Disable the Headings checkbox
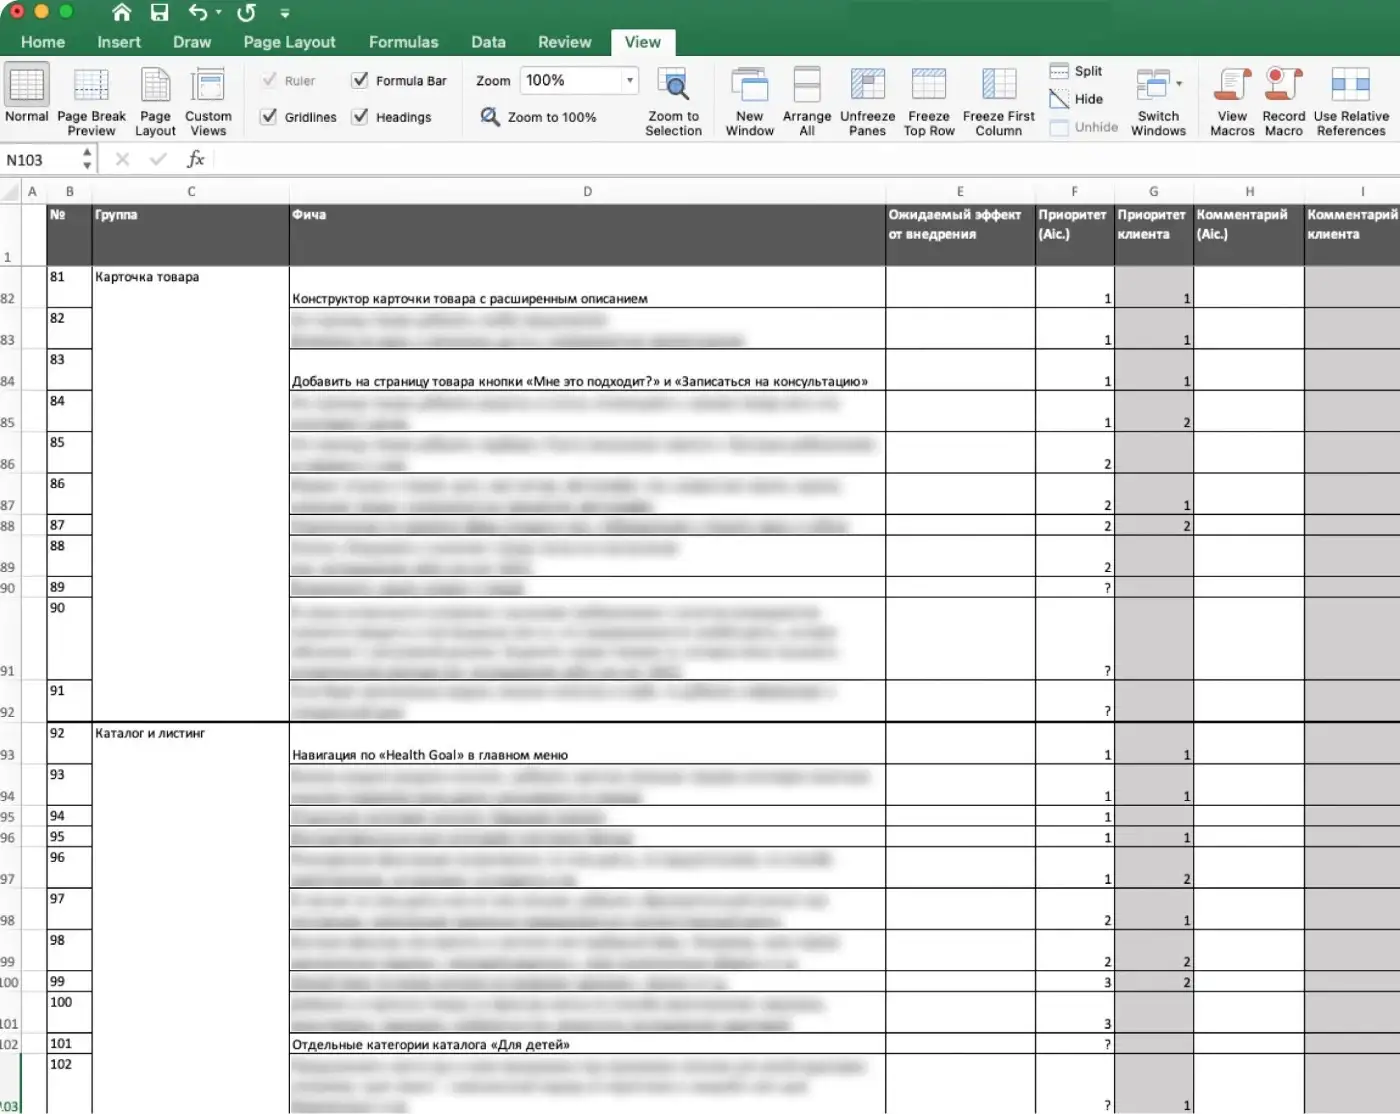 (360, 117)
